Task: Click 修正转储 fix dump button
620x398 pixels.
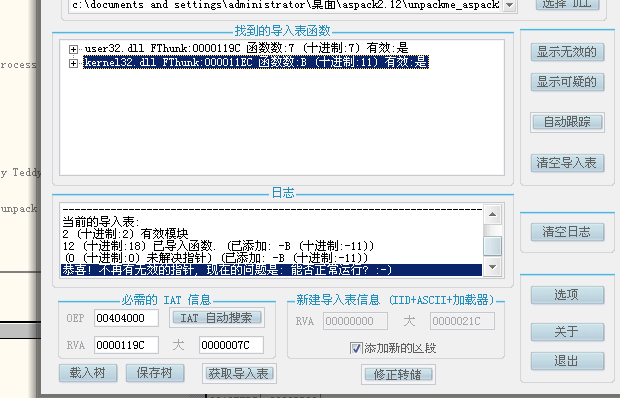Action: [398, 374]
